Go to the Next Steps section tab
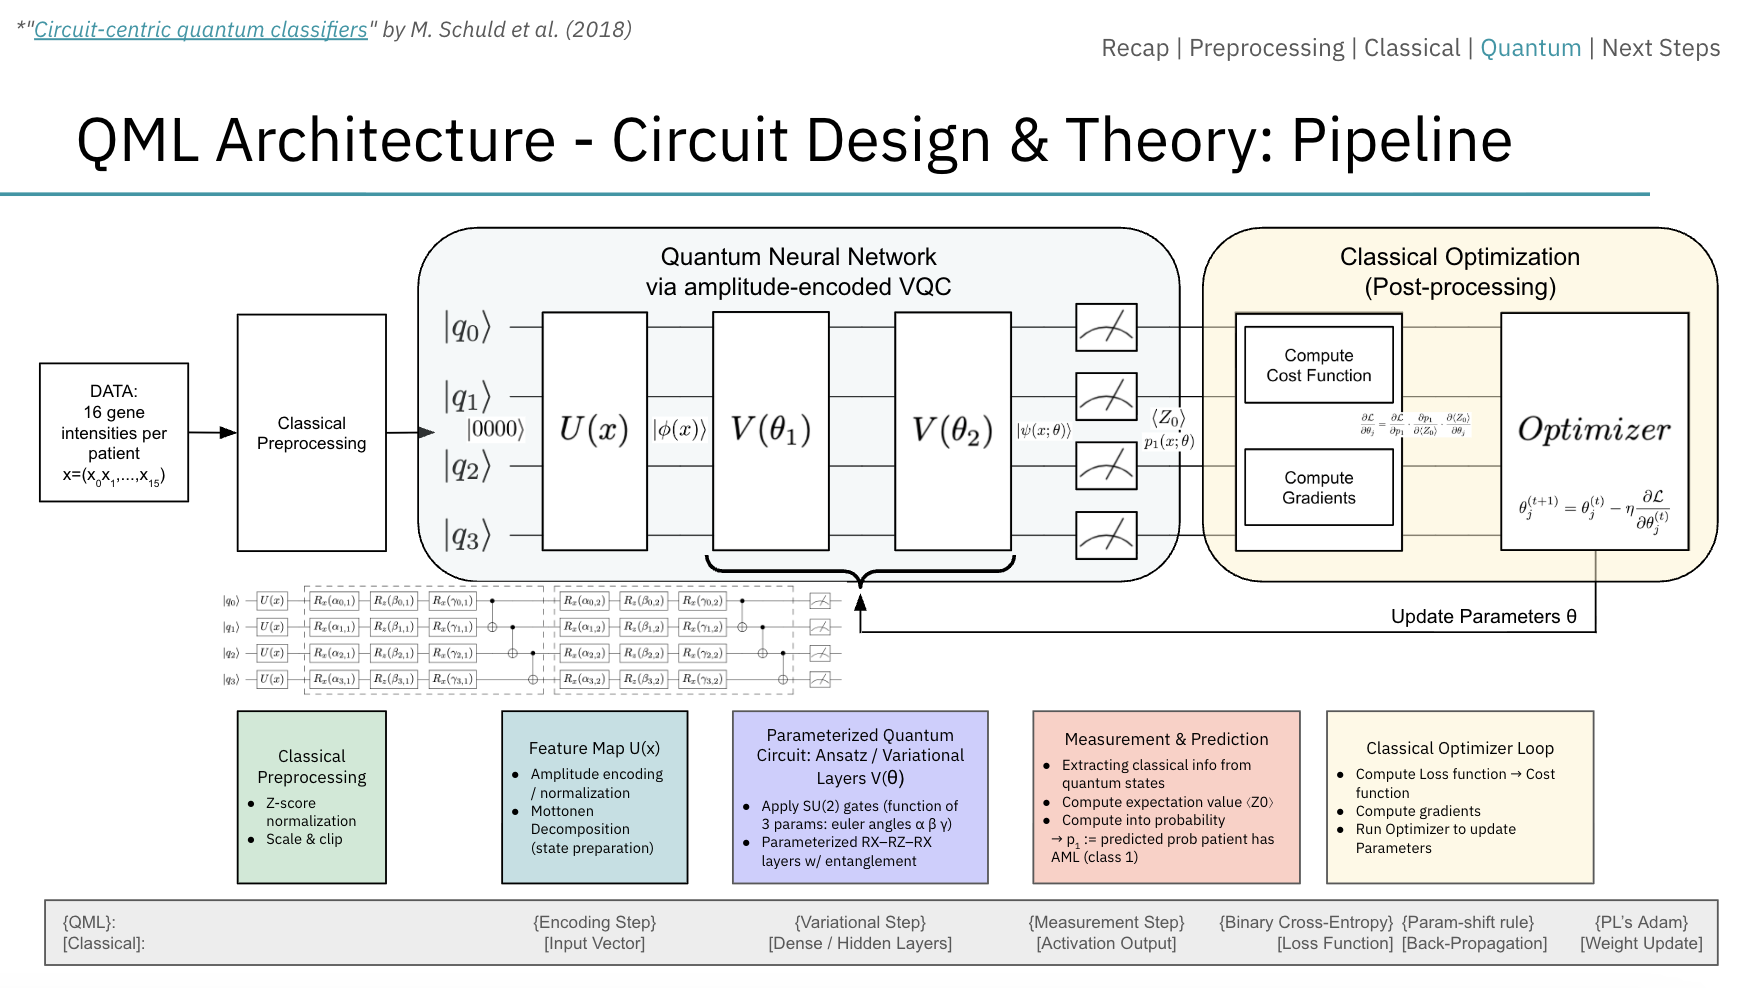The width and height of the screenshot is (1760, 988). click(x=1661, y=48)
